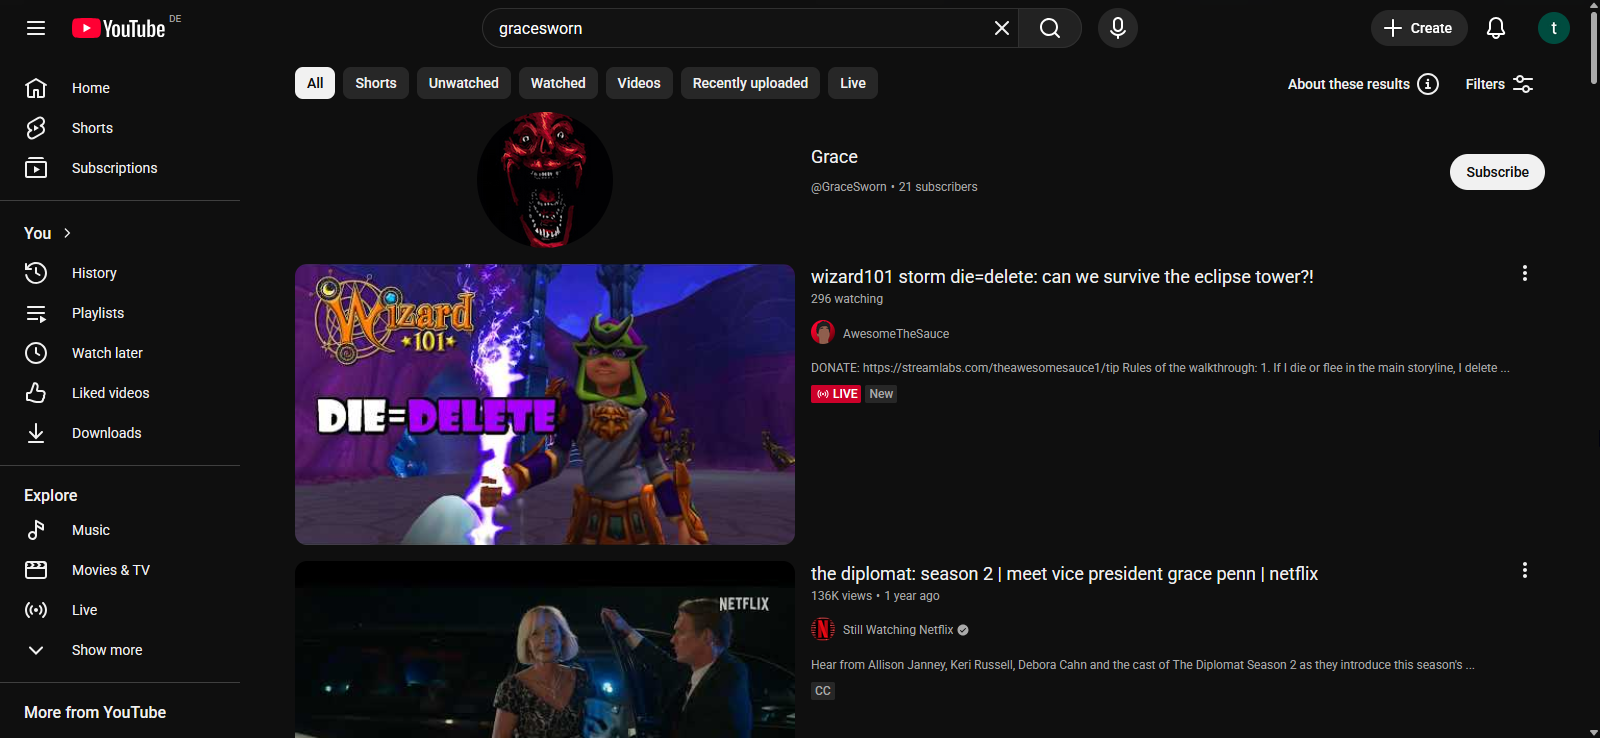Open the account avatar menu
The image size is (1600, 738).
1554,28
